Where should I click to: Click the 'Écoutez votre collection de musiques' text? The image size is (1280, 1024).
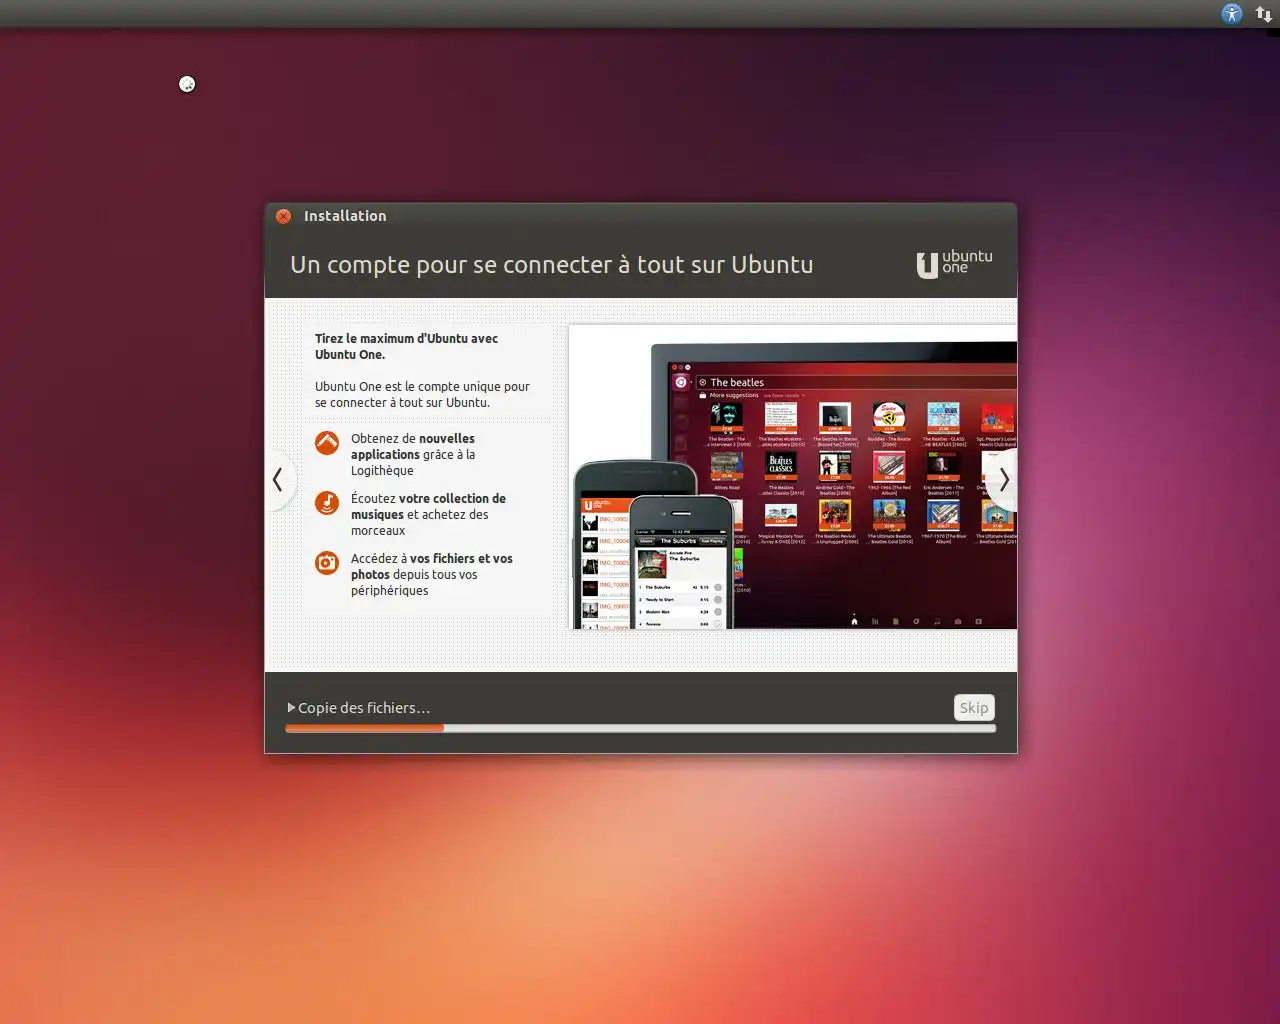[428, 514]
